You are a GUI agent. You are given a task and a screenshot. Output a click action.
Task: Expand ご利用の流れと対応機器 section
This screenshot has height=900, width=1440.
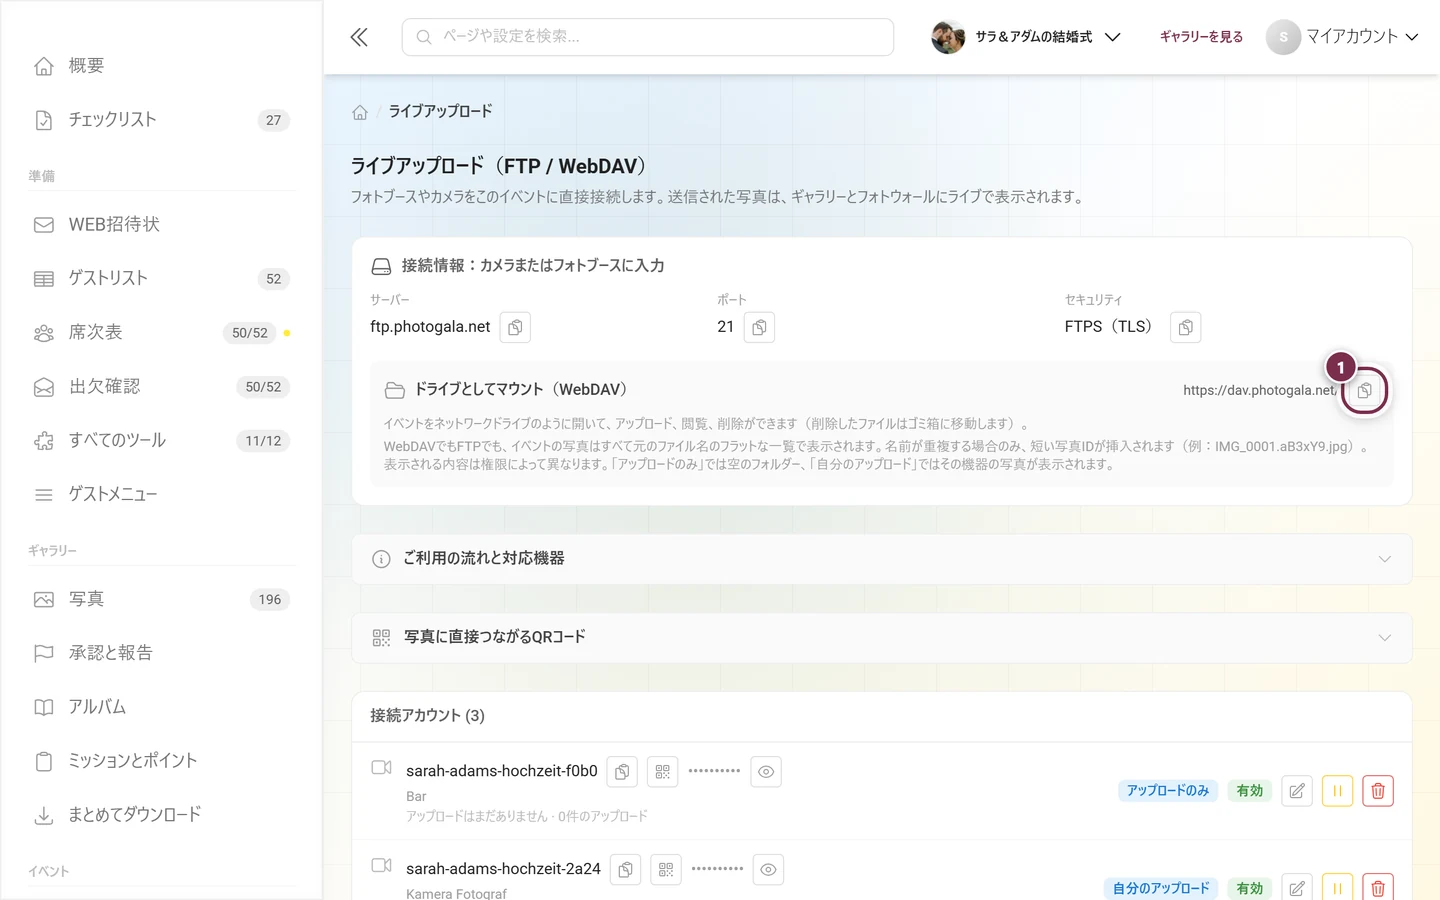[x=882, y=559]
